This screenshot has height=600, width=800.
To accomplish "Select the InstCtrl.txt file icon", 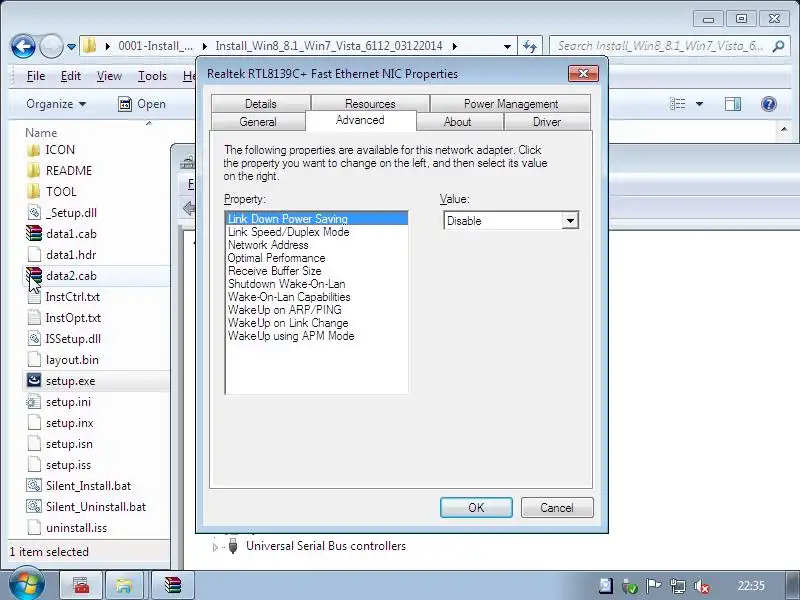I will tap(34, 297).
